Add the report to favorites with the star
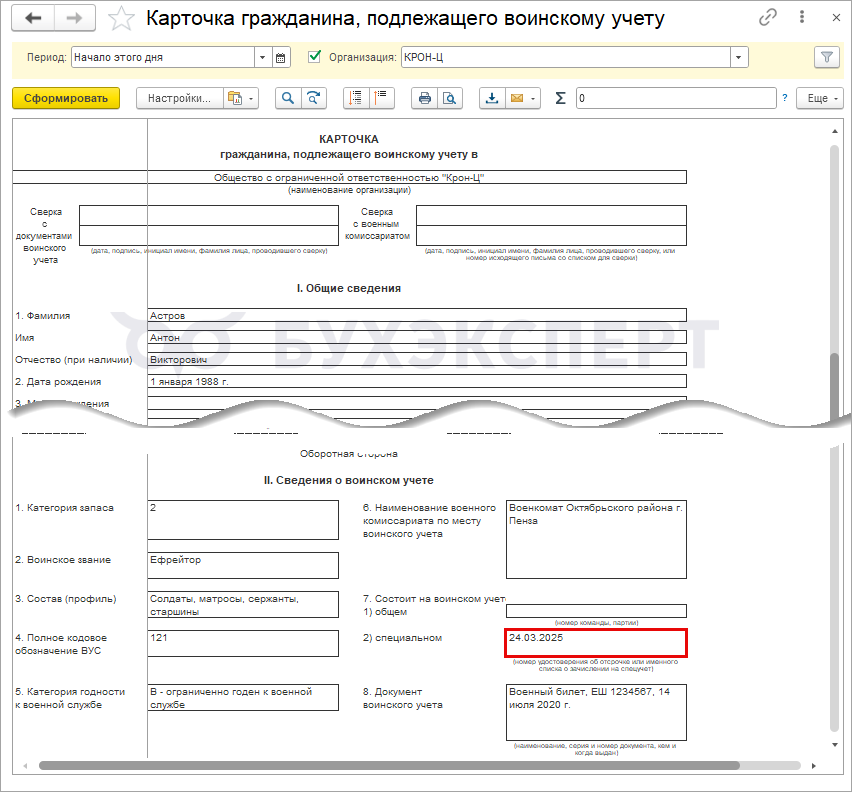 (x=121, y=18)
